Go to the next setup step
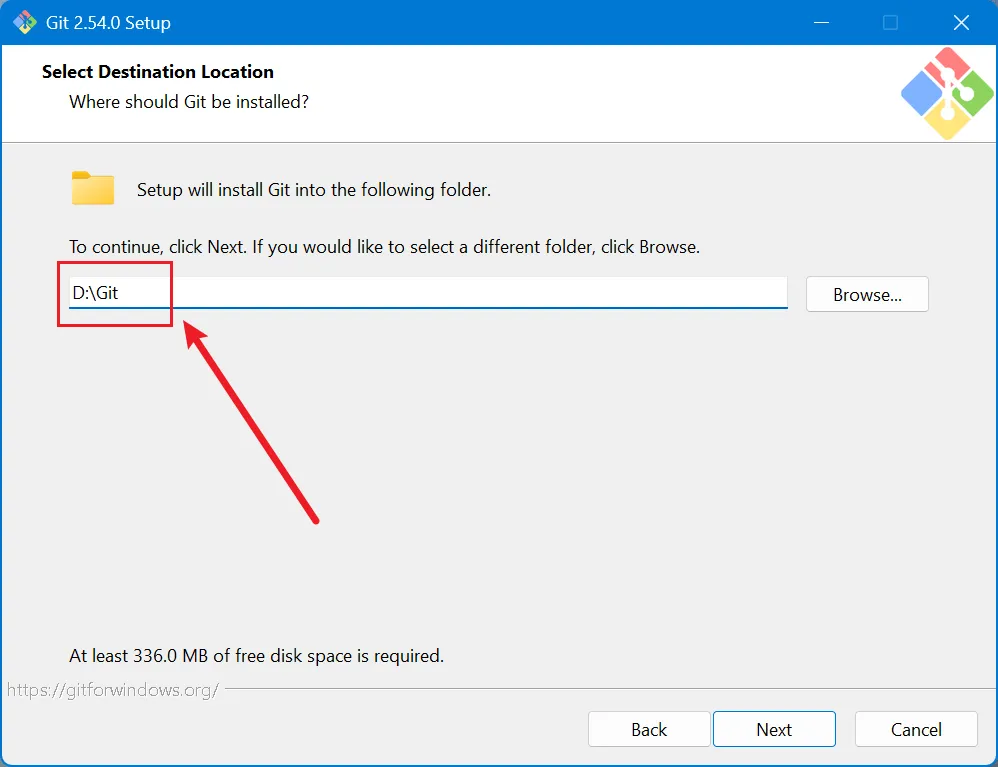The width and height of the screenshot is (998, 767). (774, 729)
